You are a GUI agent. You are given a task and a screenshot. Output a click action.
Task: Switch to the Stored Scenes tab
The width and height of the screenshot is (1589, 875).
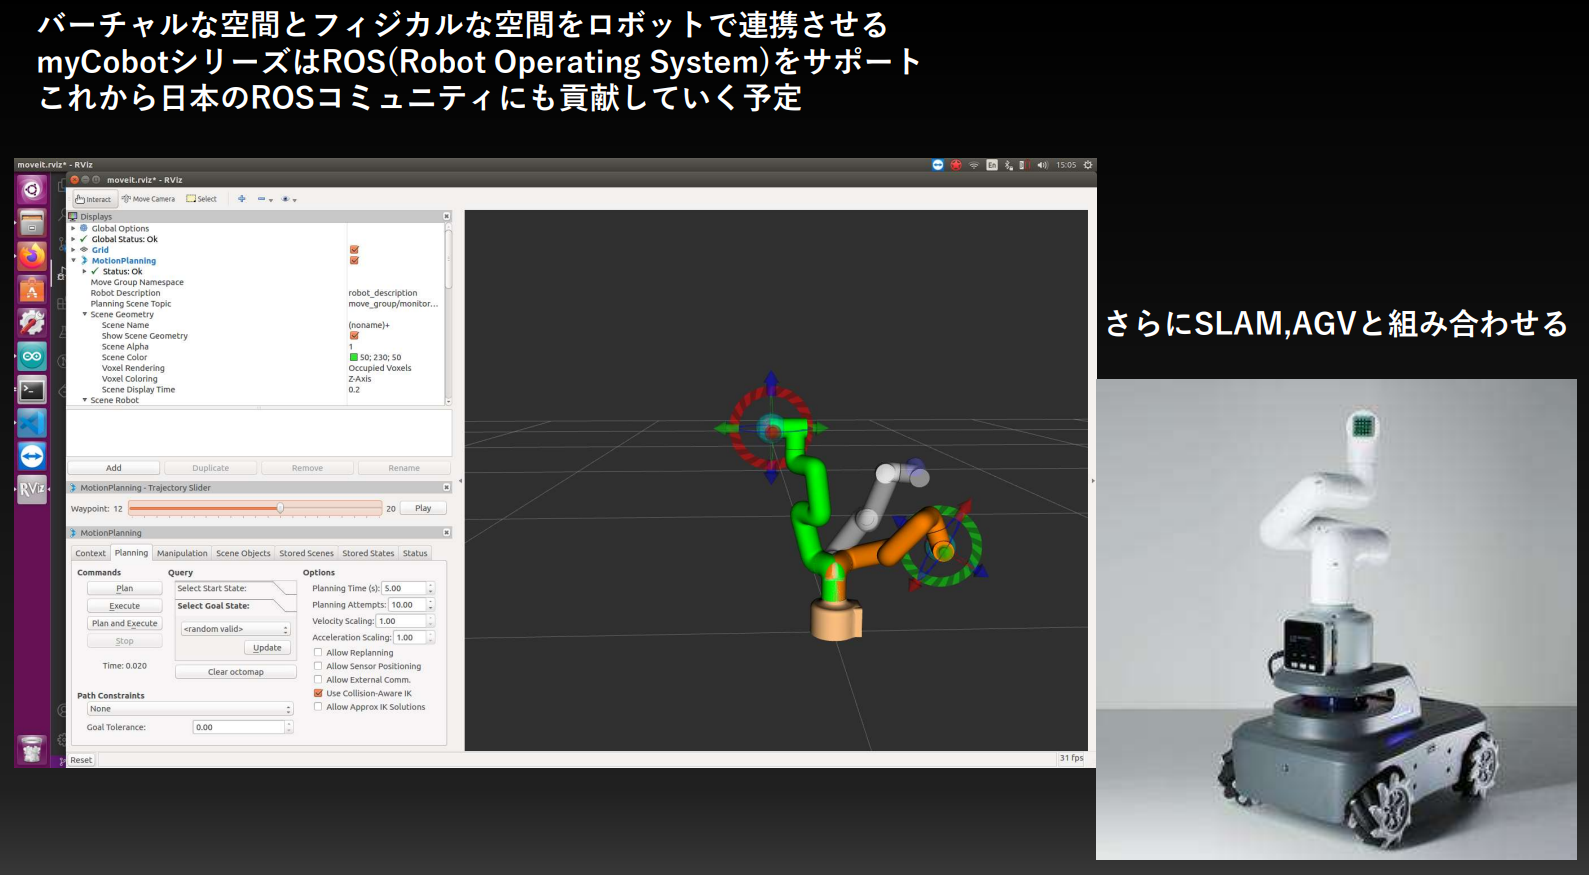pyautogui.click(x=306, y=553)
